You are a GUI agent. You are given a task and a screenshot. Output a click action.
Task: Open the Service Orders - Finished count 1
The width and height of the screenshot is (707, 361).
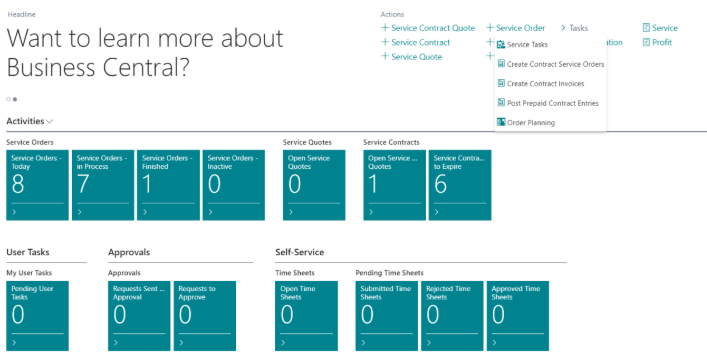tap(168, 185)
